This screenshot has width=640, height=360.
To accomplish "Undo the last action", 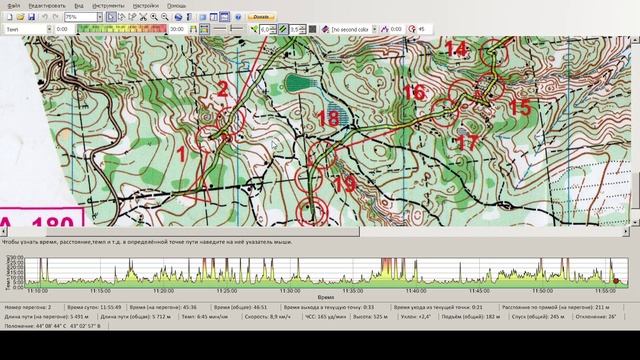I will click(x=45, y=17).
